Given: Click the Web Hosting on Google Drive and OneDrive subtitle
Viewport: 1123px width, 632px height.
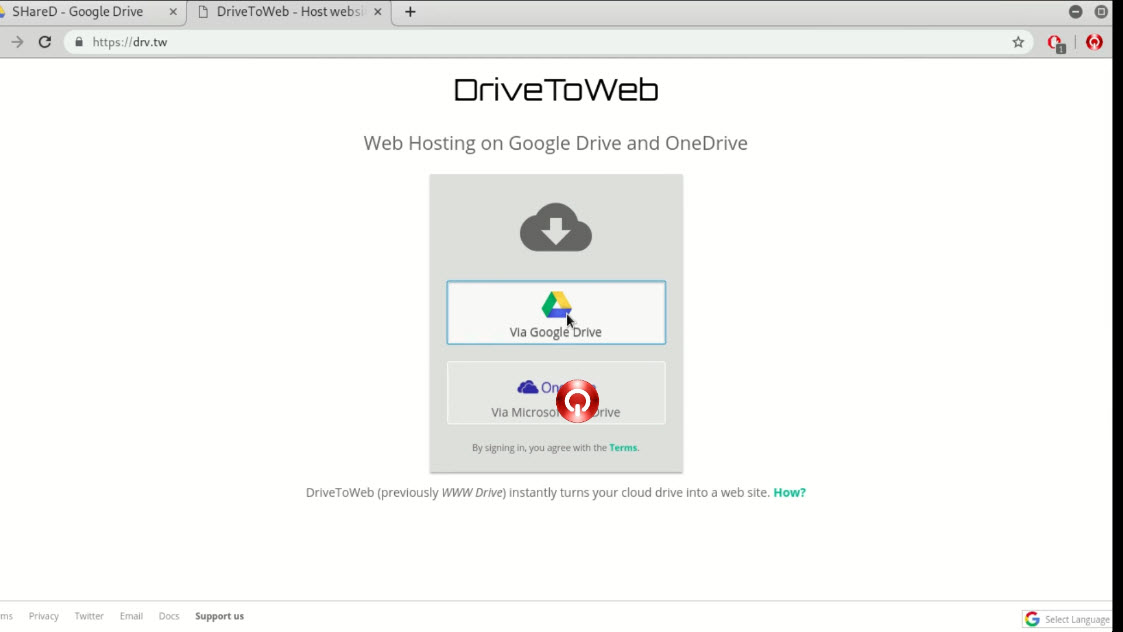Looking at the screenshot, I should (556, 143).
